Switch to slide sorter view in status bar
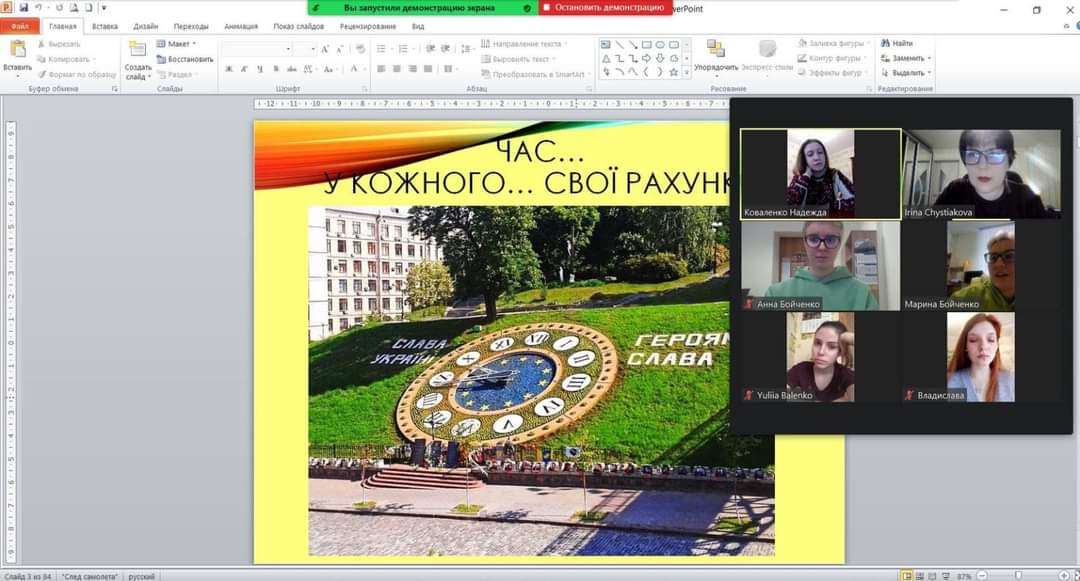 click(x=918, y=576)
